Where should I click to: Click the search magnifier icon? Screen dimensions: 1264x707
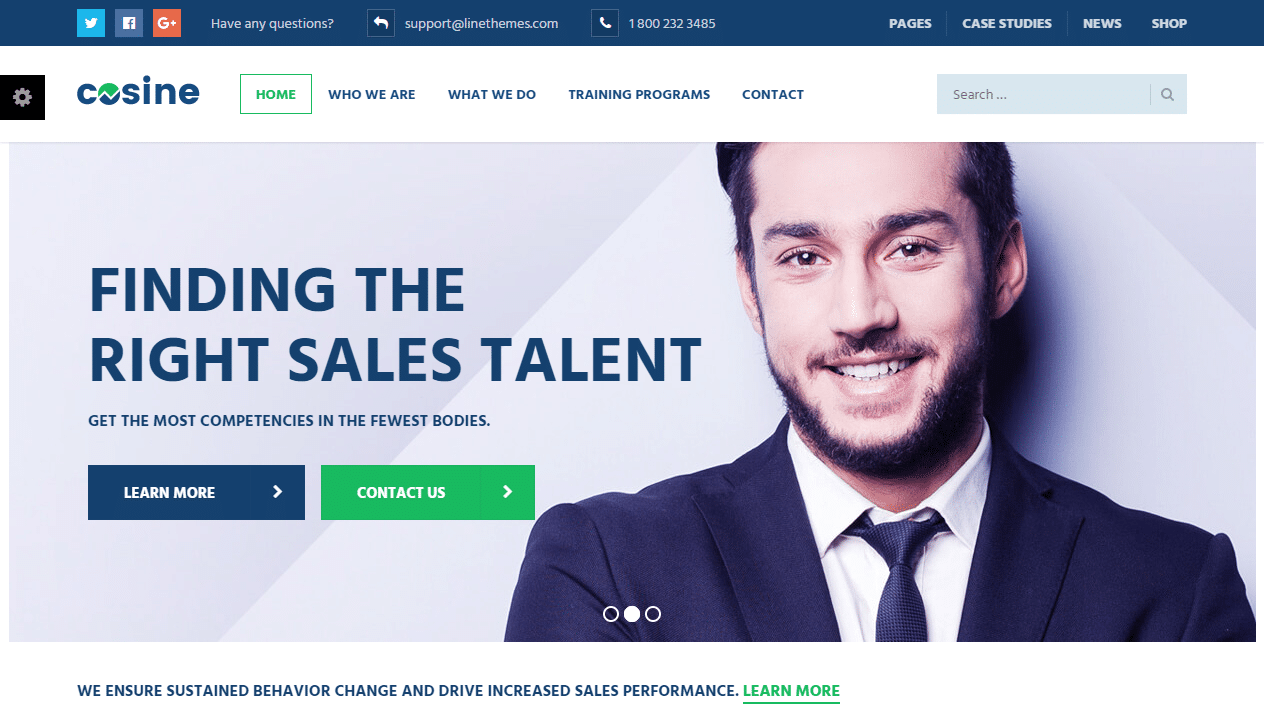[x=1168, y=94]
